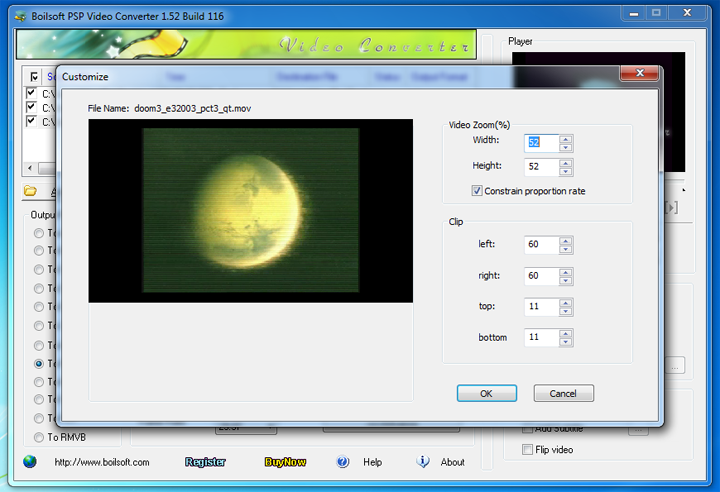Click the Clip bottom value field
This screenshot has height=492, width=720.
tap(541, 338)
